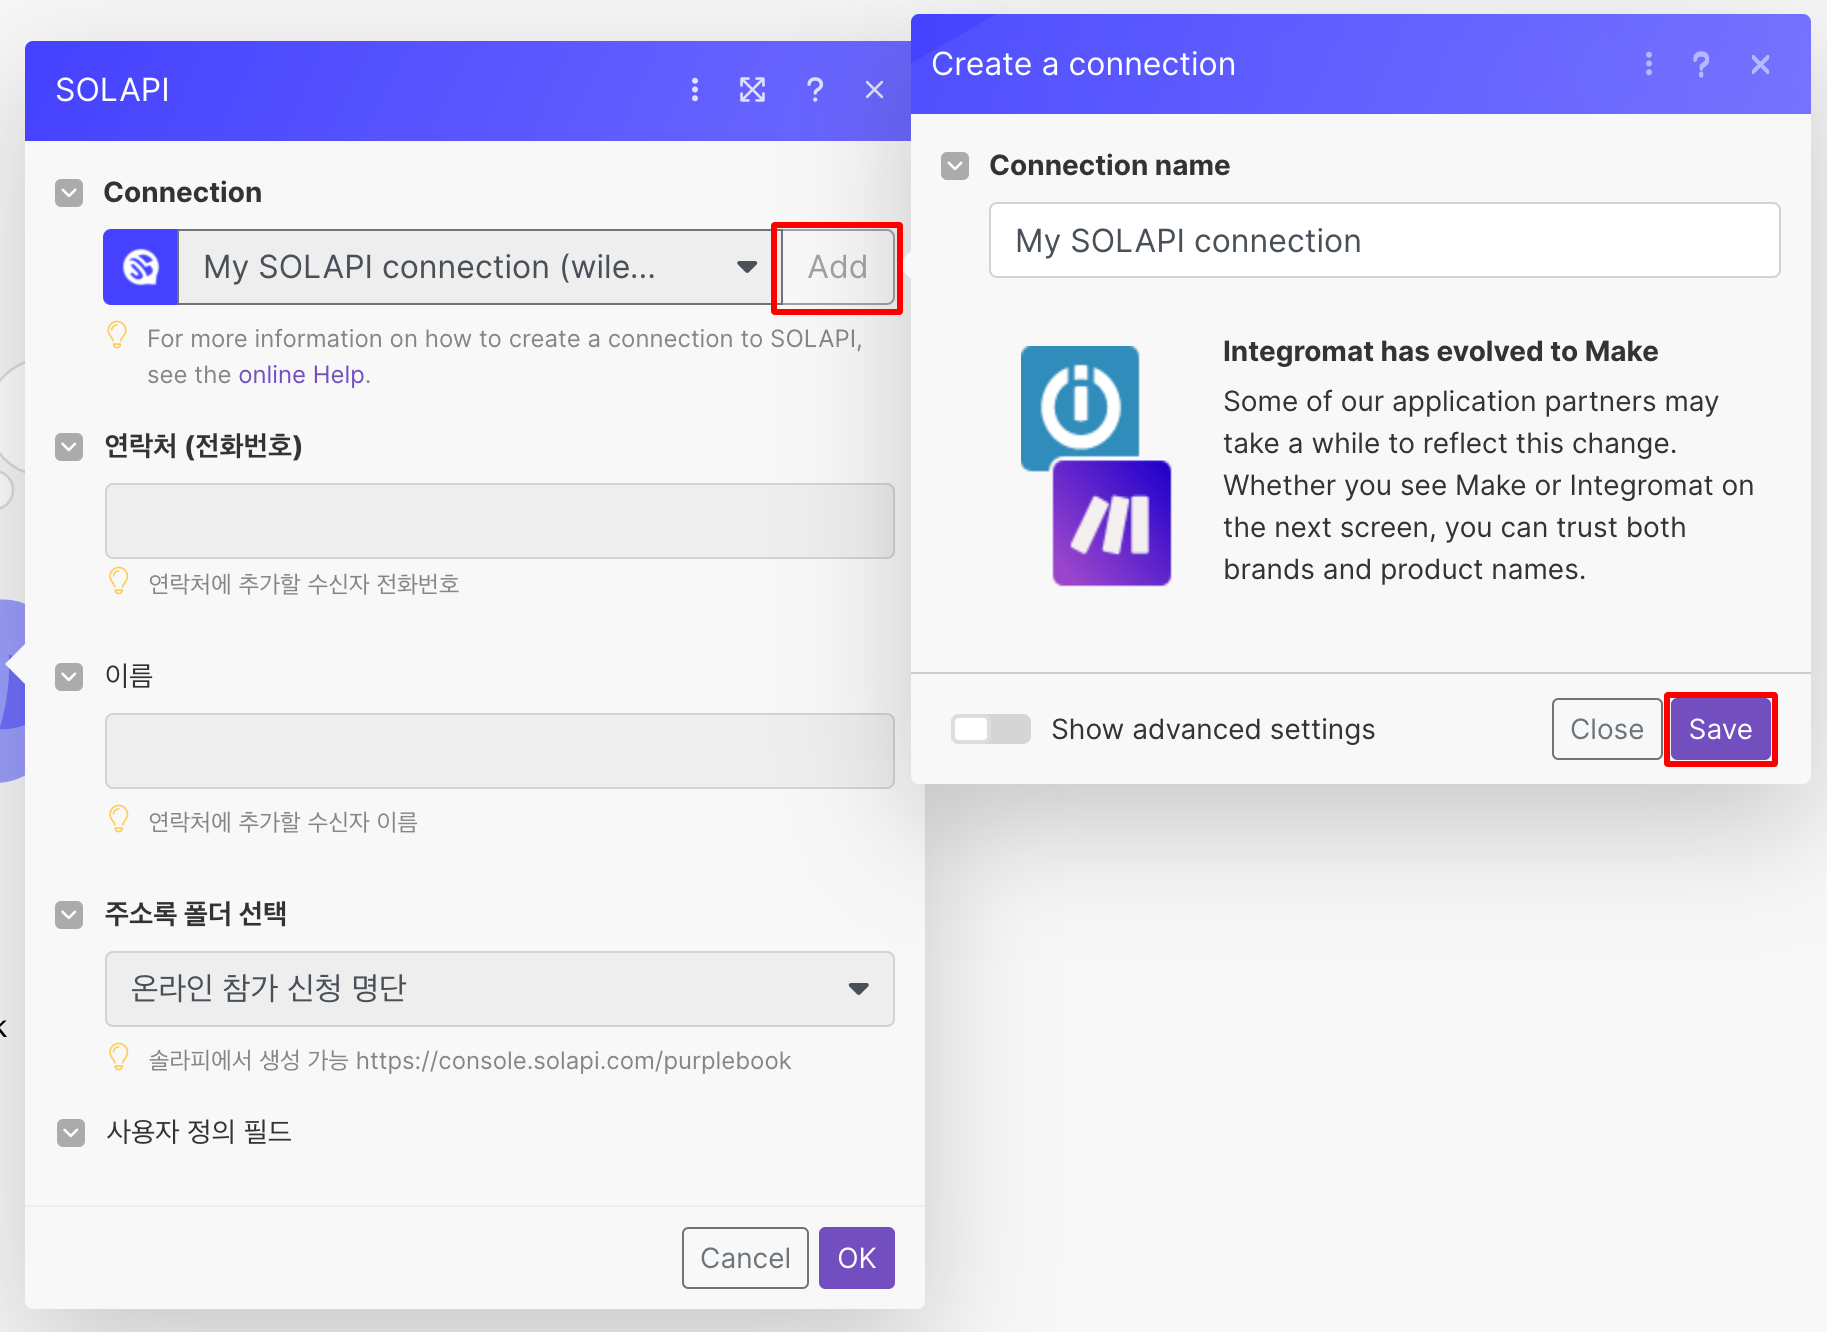The height and width of the screenshot is (1332, 1827).
Task: Click the 'Integromat has evolved to Make' heading
Action: coord(1440,351)
